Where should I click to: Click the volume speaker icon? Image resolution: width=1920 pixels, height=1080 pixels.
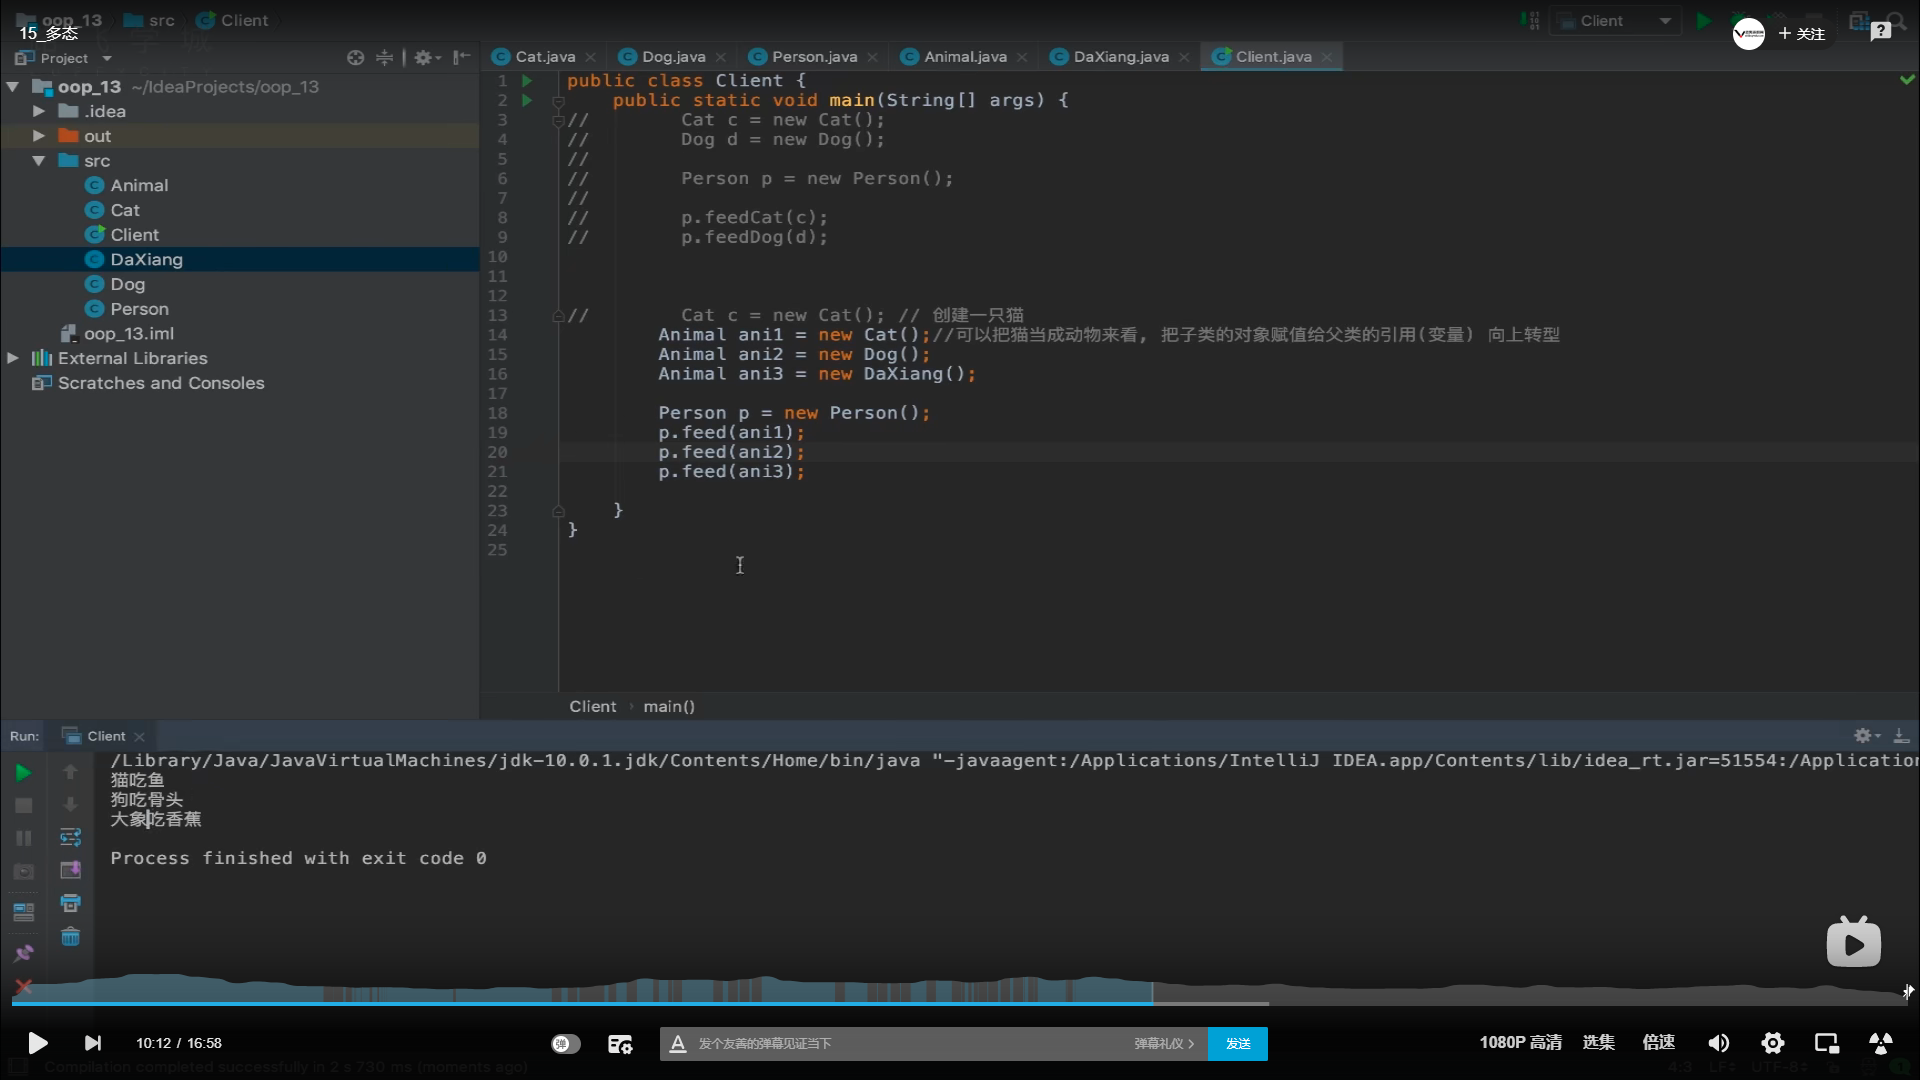tap(1718, 1043)
